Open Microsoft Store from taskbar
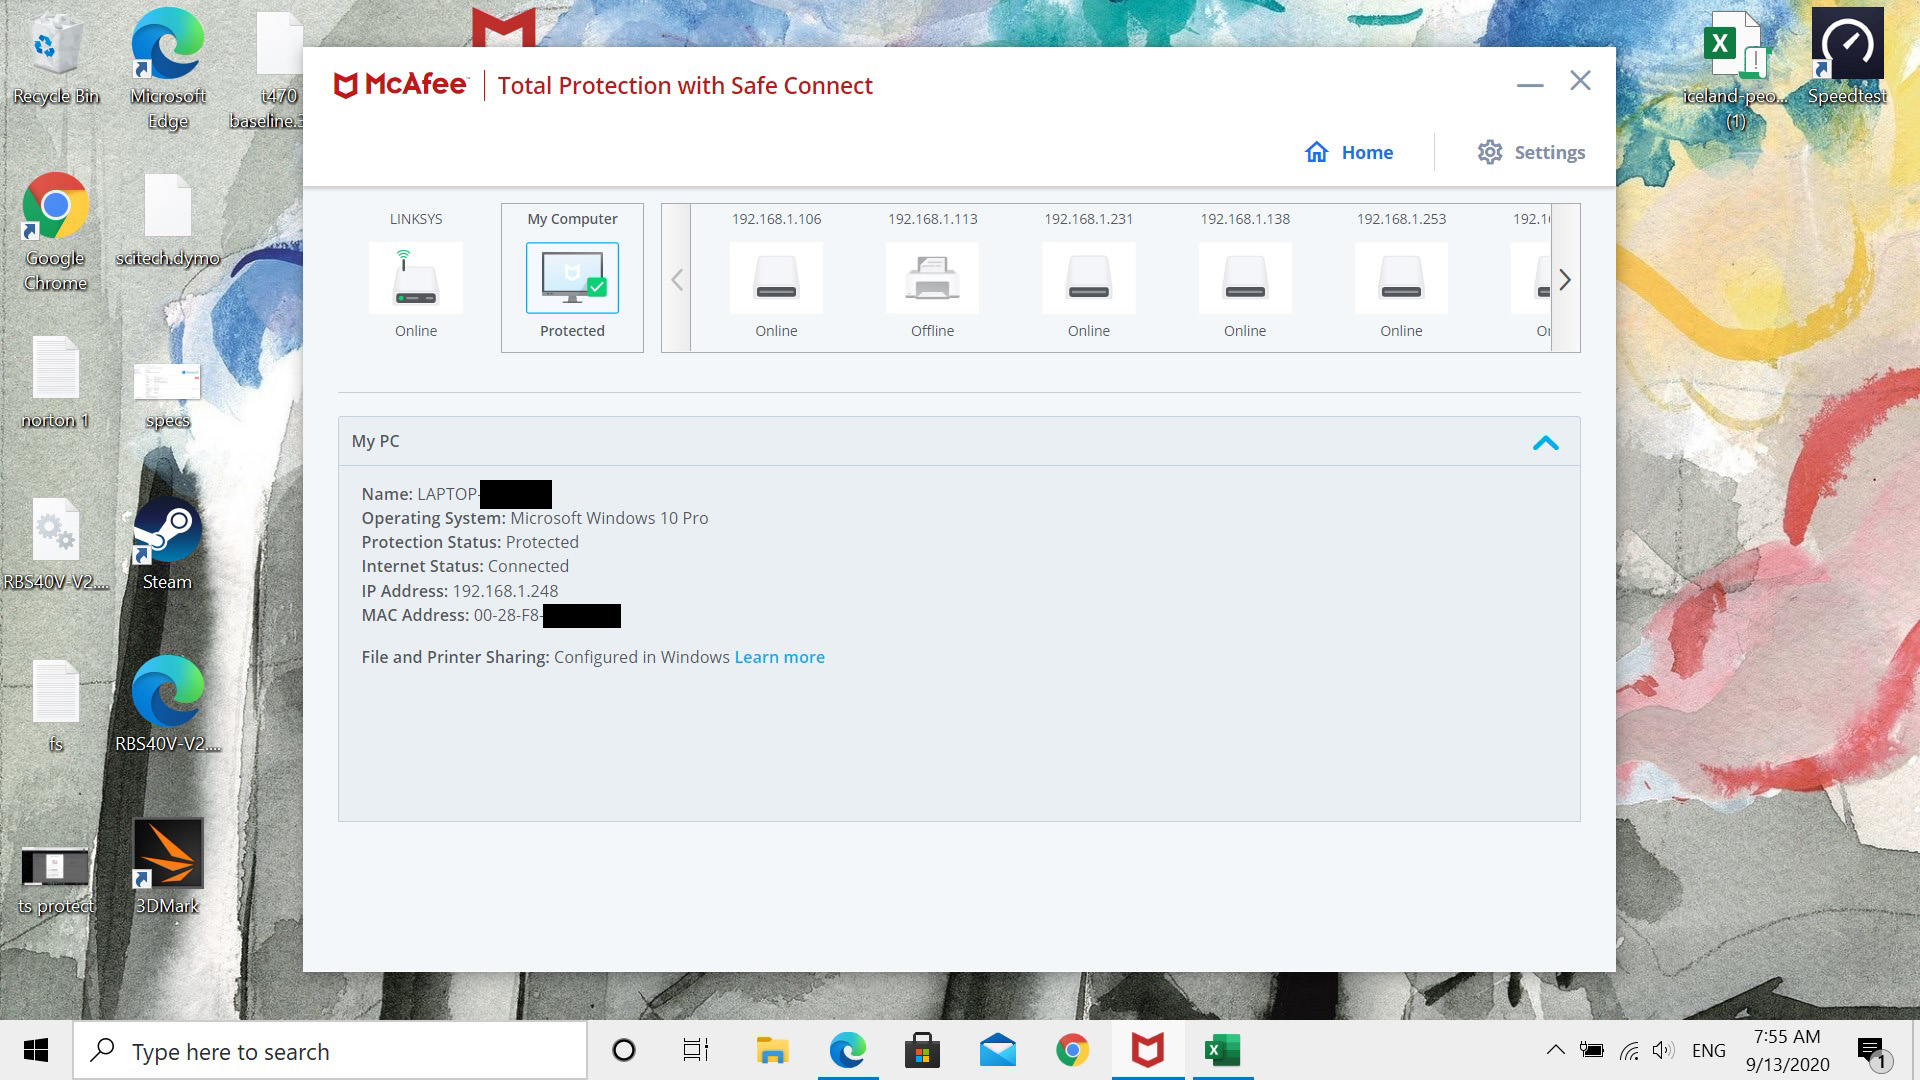1920x1080 pixels. [922, 1050]
